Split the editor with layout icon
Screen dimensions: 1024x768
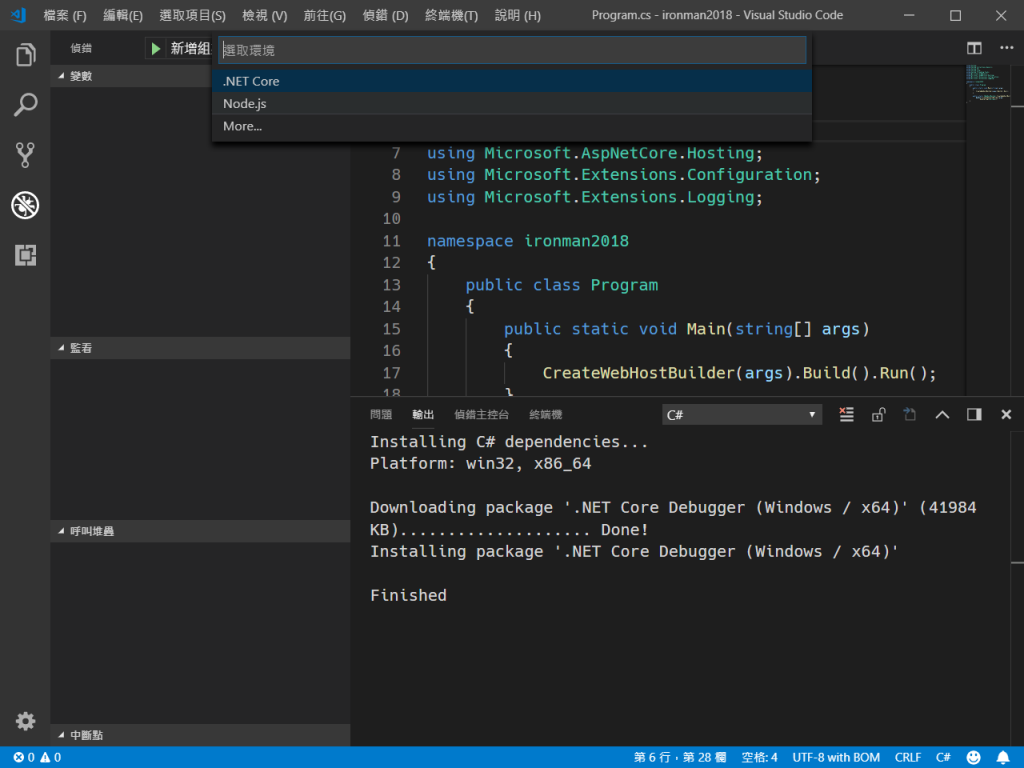974,48
